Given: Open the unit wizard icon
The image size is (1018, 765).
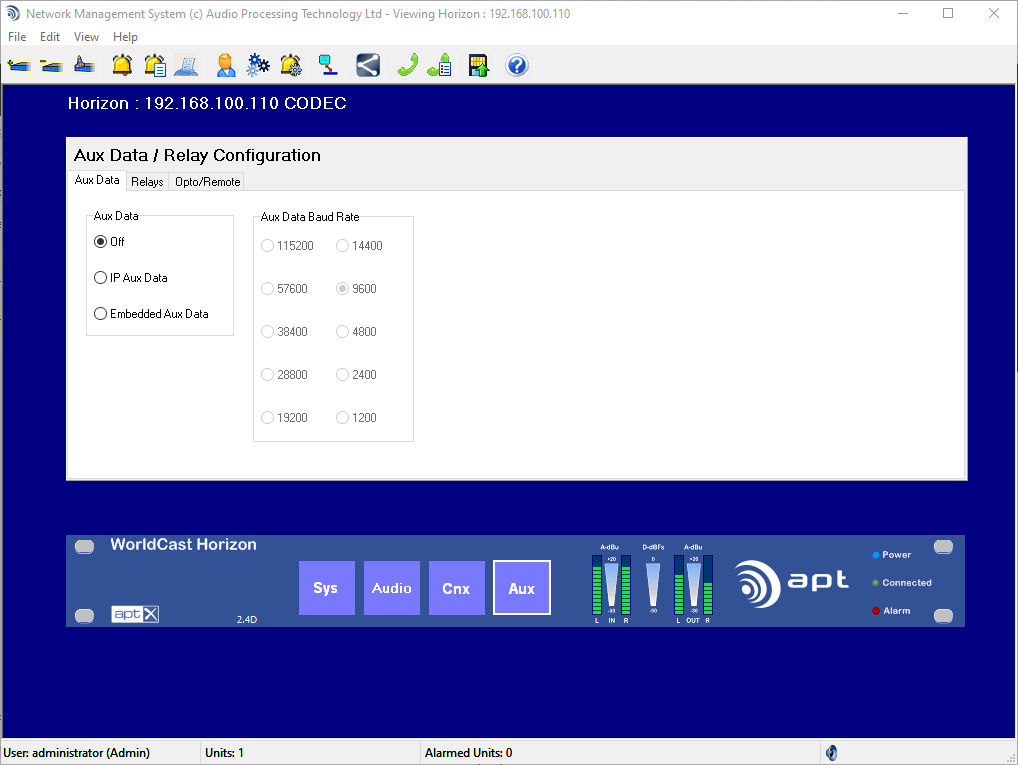Looking at the screenshot, I should coord(84,66).
